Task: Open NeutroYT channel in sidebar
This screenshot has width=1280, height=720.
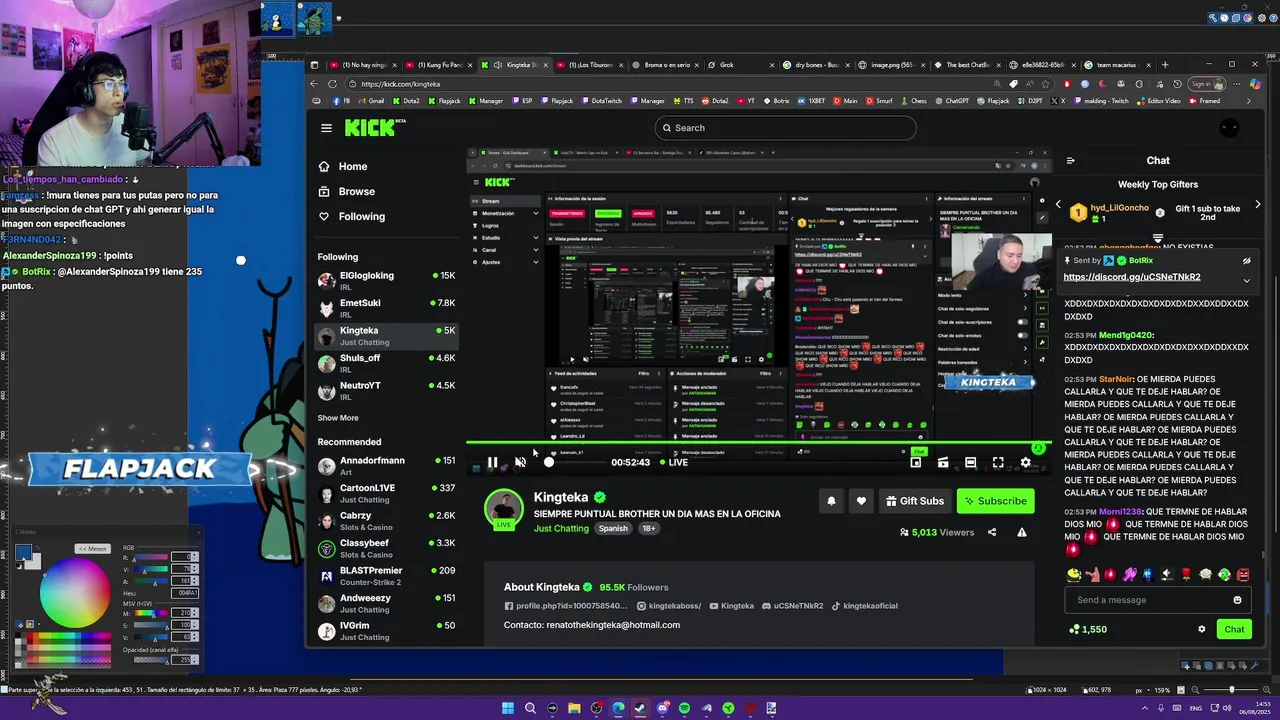Action: pyautogui.click(x=386, y=390)
